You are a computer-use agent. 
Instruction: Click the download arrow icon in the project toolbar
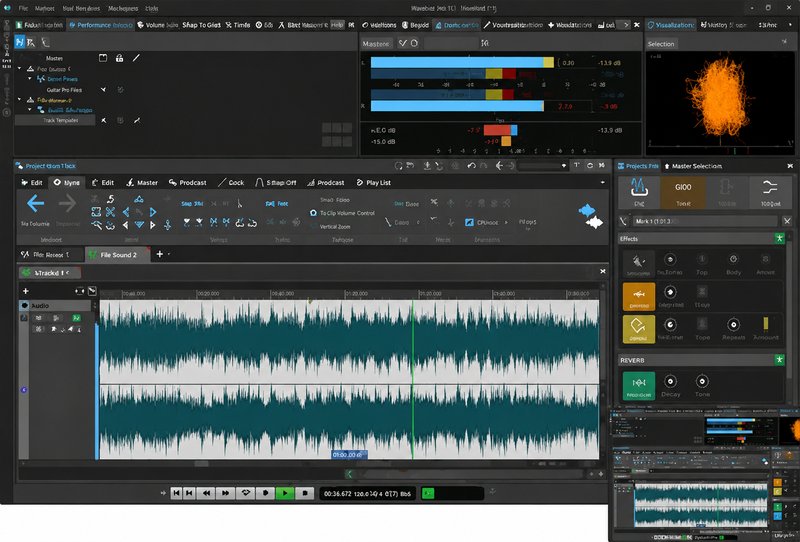click(427, 166)
